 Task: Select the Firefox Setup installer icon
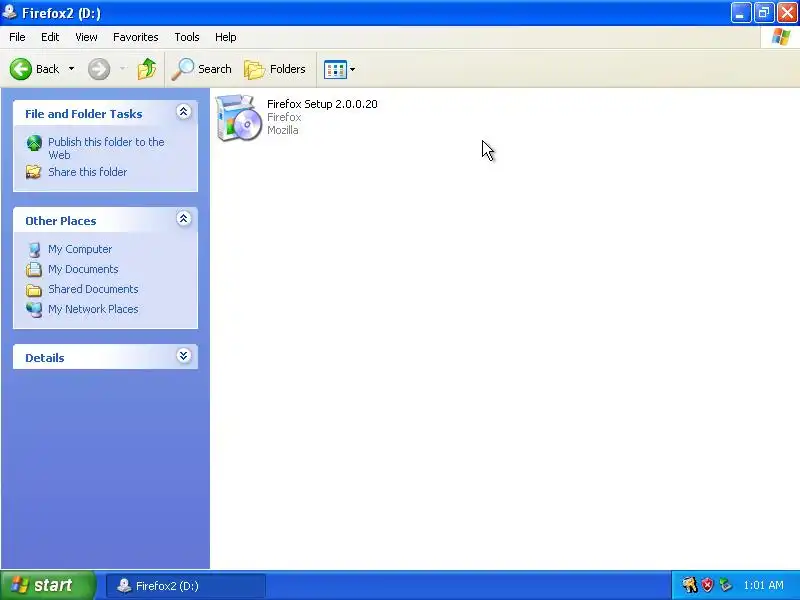click(x=238, y=117)
